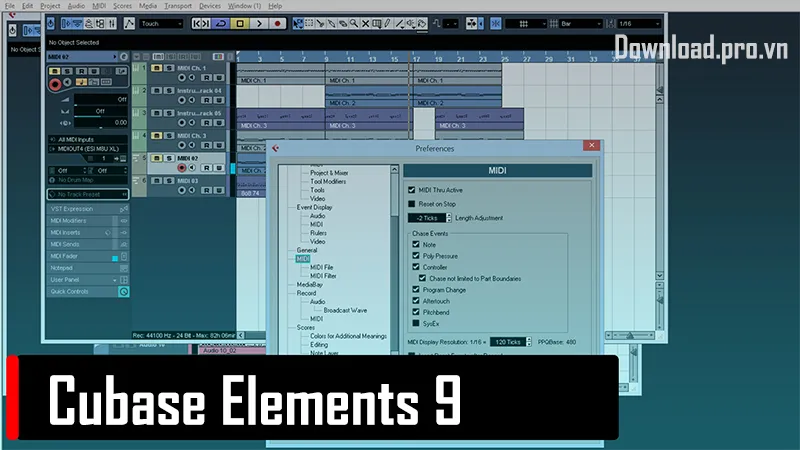Image resolution: width=800 pixels, height=450 pixels.
Task: Open the 1/16 quantize preset dropdown
Action: pyautogui.click(x=639, y=23)
